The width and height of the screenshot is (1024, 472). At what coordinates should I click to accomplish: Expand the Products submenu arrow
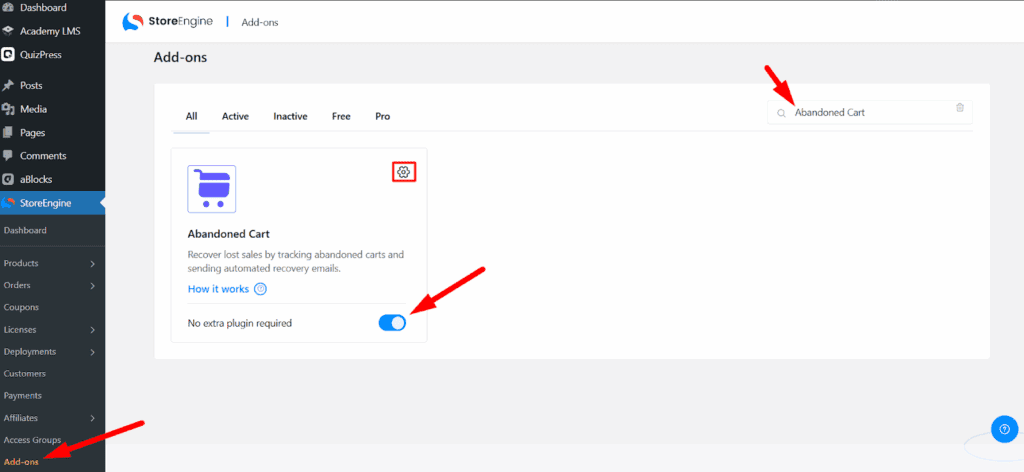(93, 264)
